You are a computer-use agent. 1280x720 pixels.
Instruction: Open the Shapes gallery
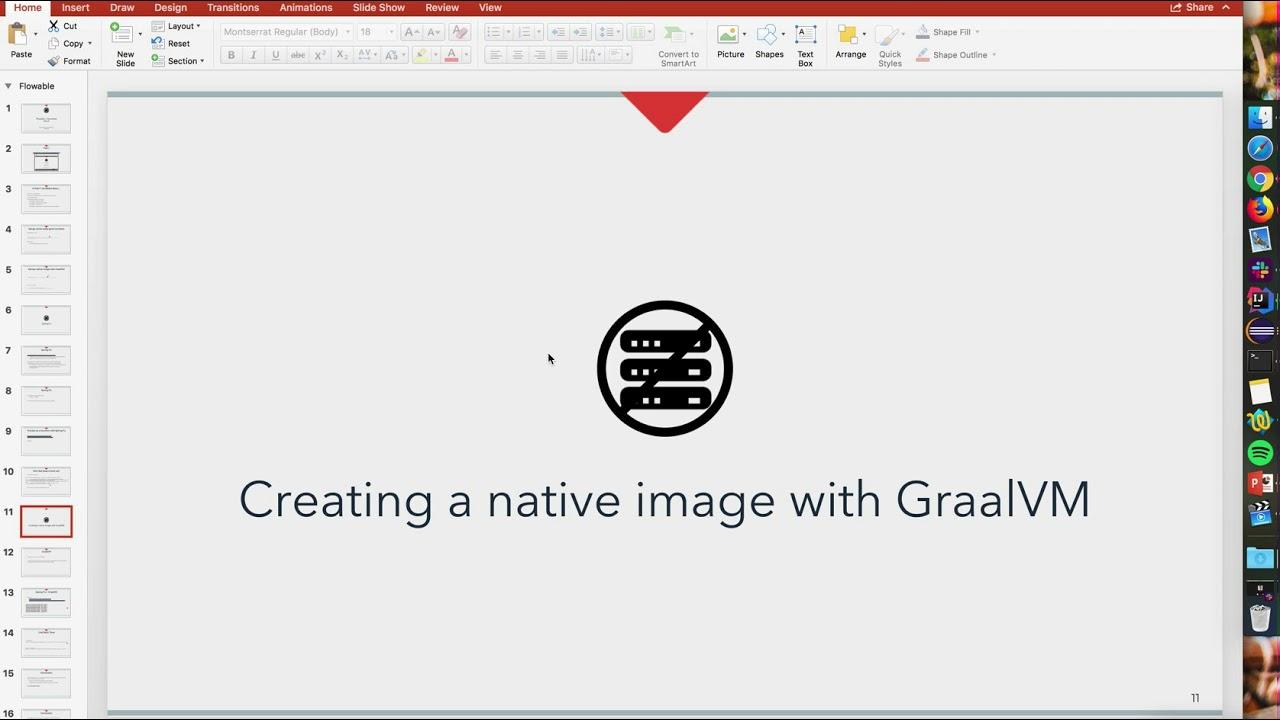coord(768,37)
